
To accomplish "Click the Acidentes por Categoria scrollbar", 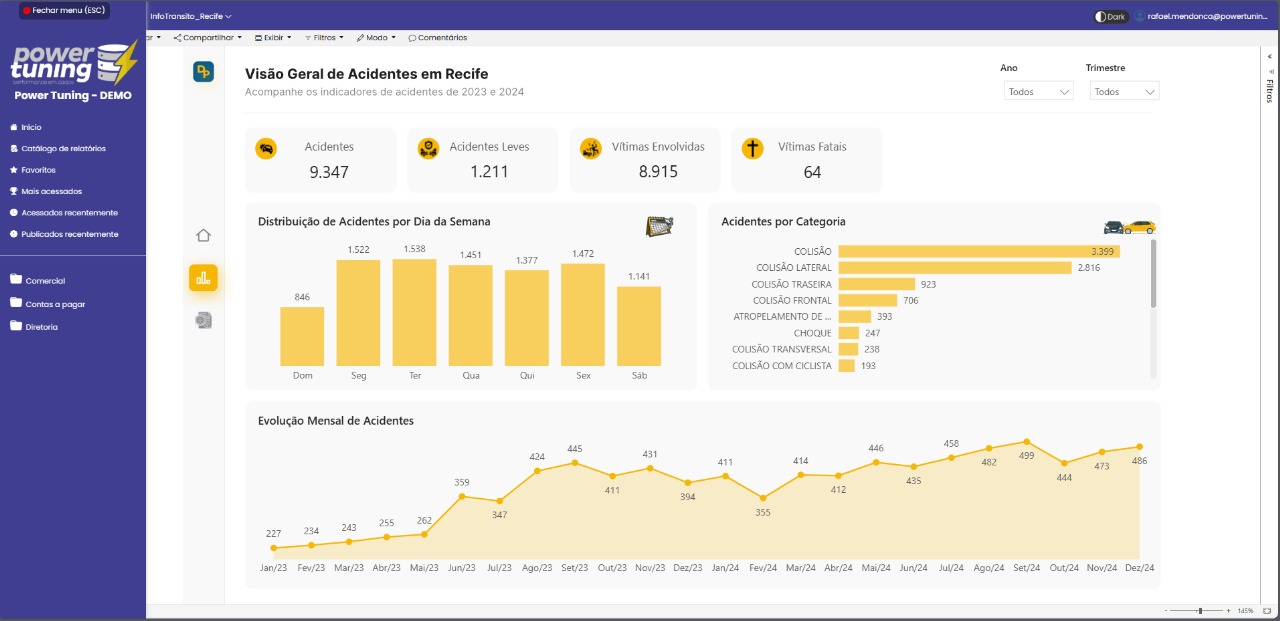I will point(1153,273).
